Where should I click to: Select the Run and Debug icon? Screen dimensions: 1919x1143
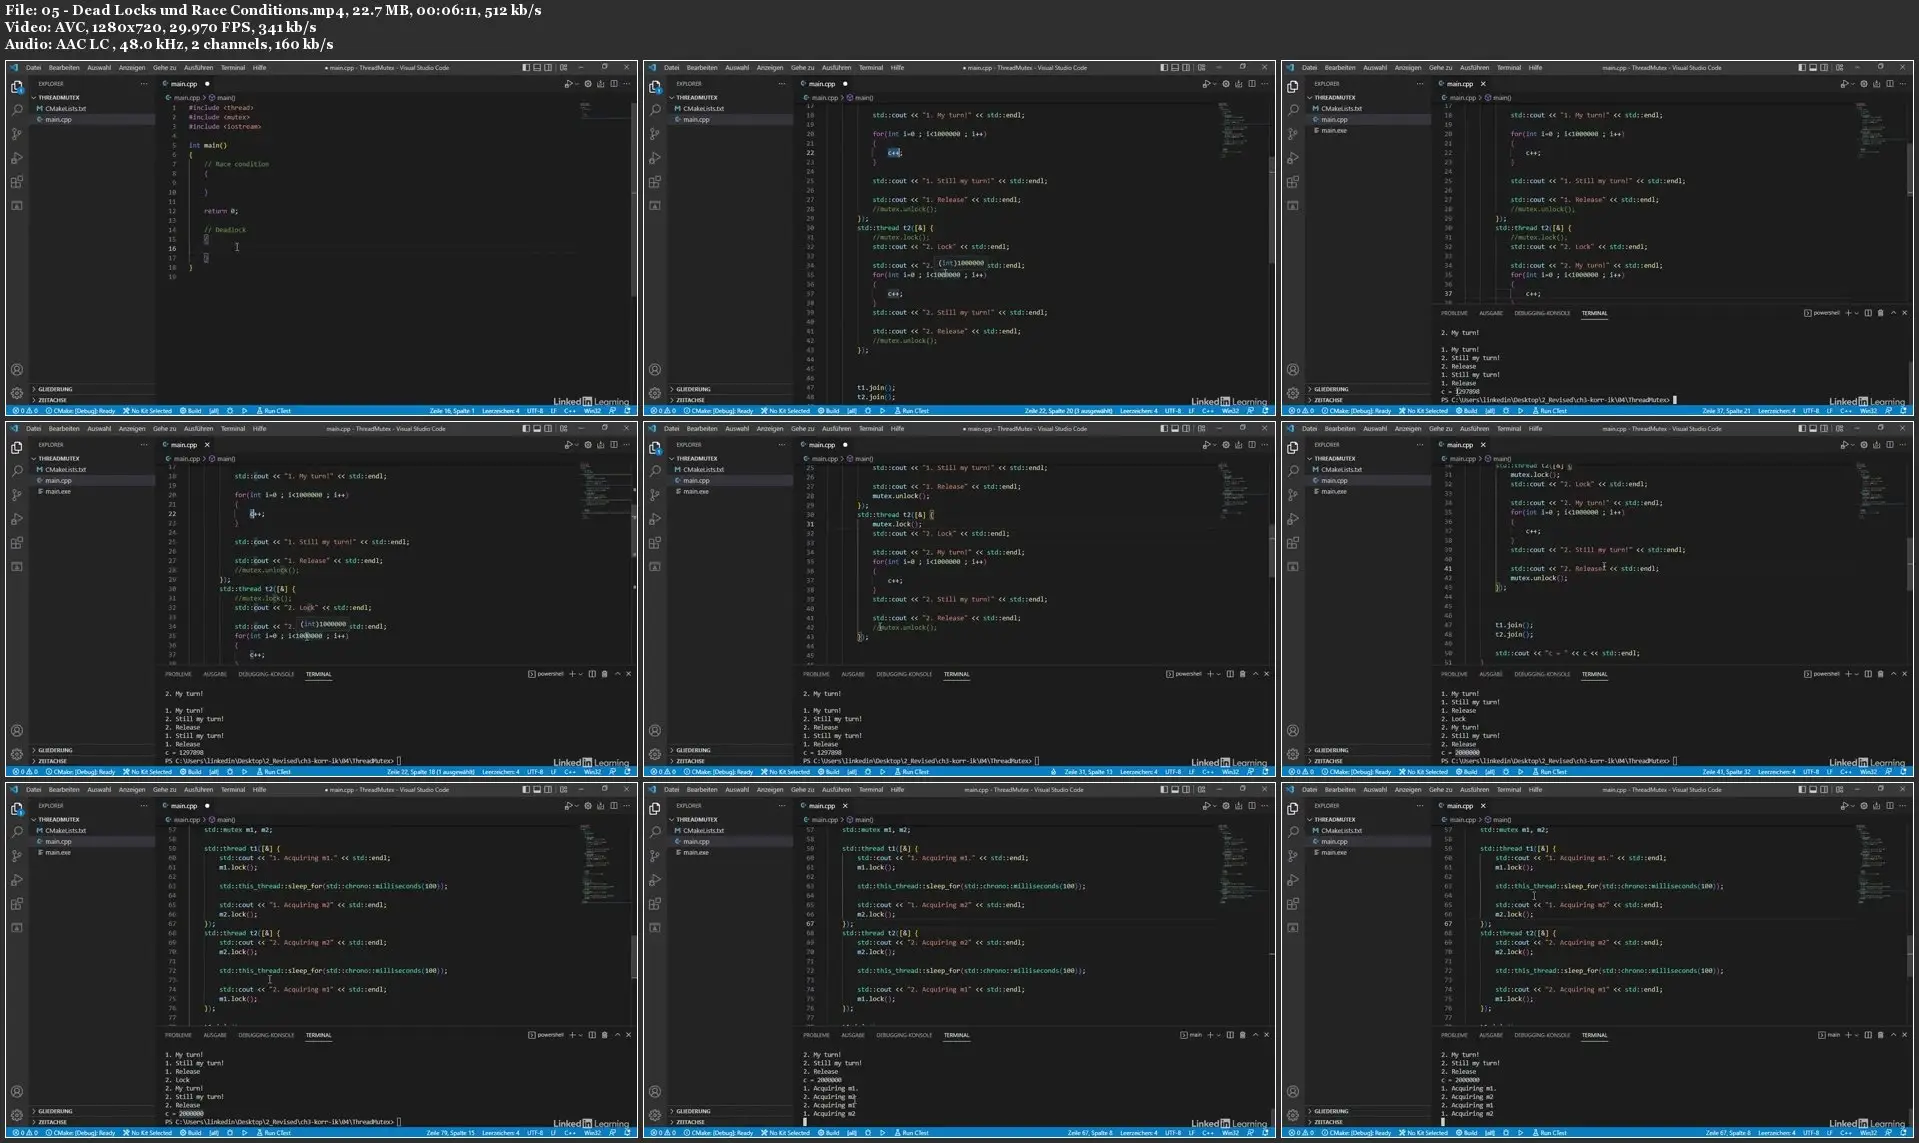[17, 158]
